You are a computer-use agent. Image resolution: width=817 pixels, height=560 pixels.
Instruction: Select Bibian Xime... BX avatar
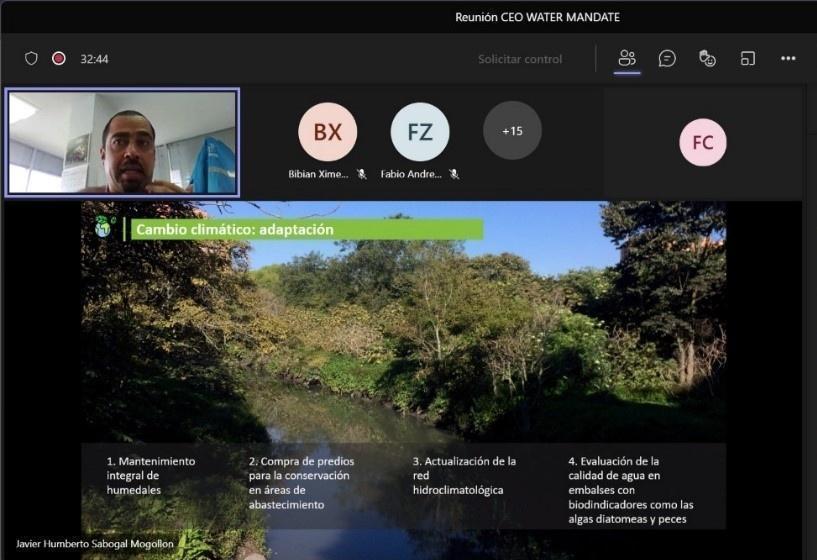tap(327, 132)
